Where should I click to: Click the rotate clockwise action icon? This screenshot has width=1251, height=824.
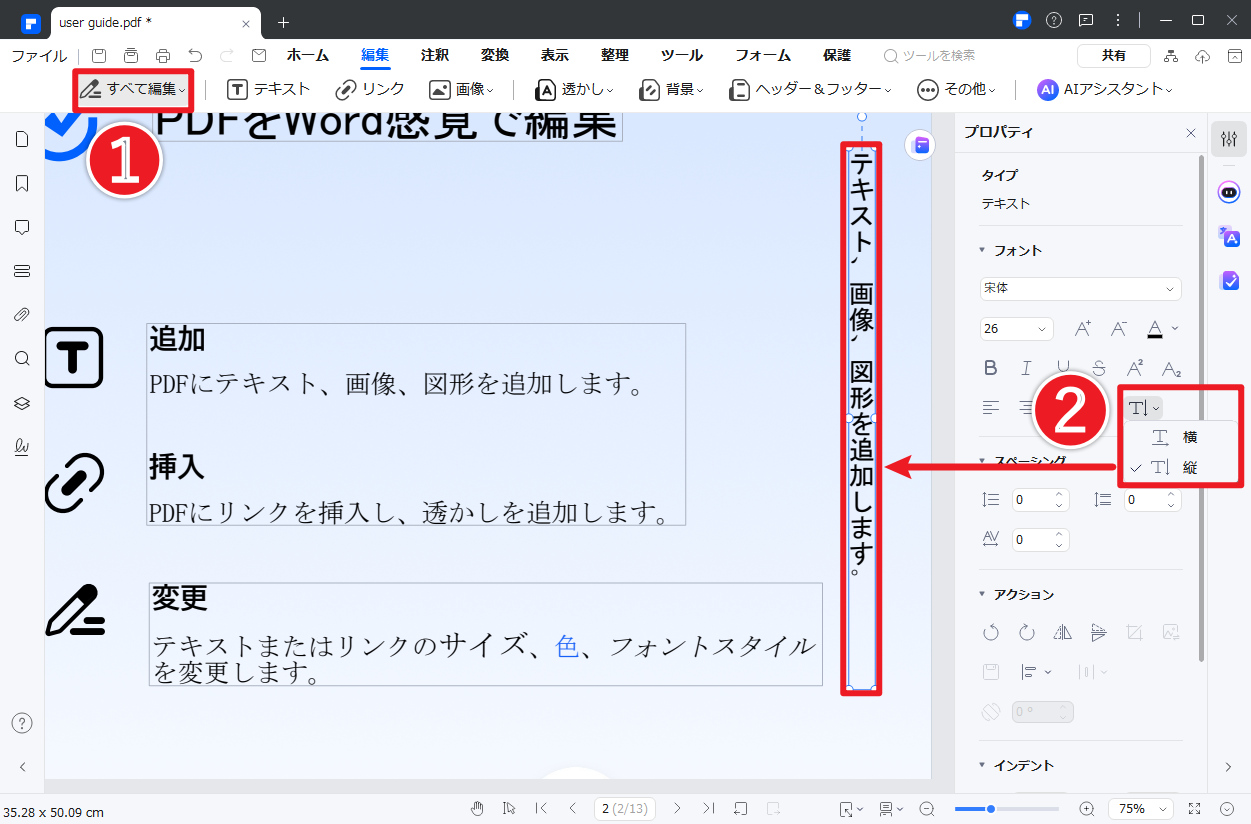(1026, 632)
